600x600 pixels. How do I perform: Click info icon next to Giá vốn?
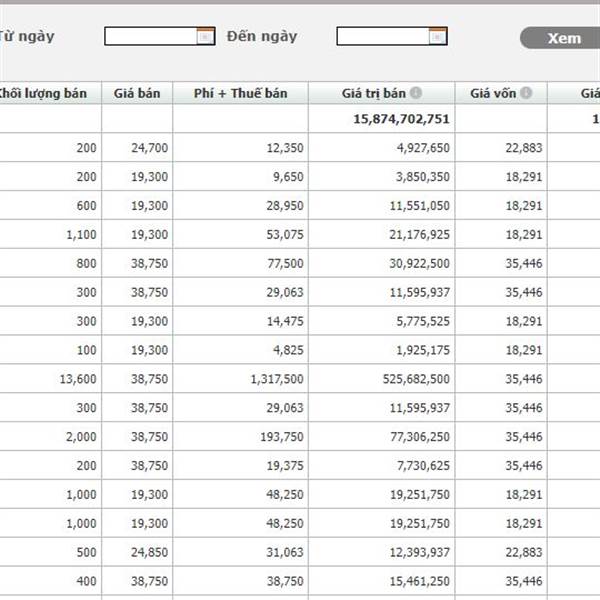[x=526, y=94]
